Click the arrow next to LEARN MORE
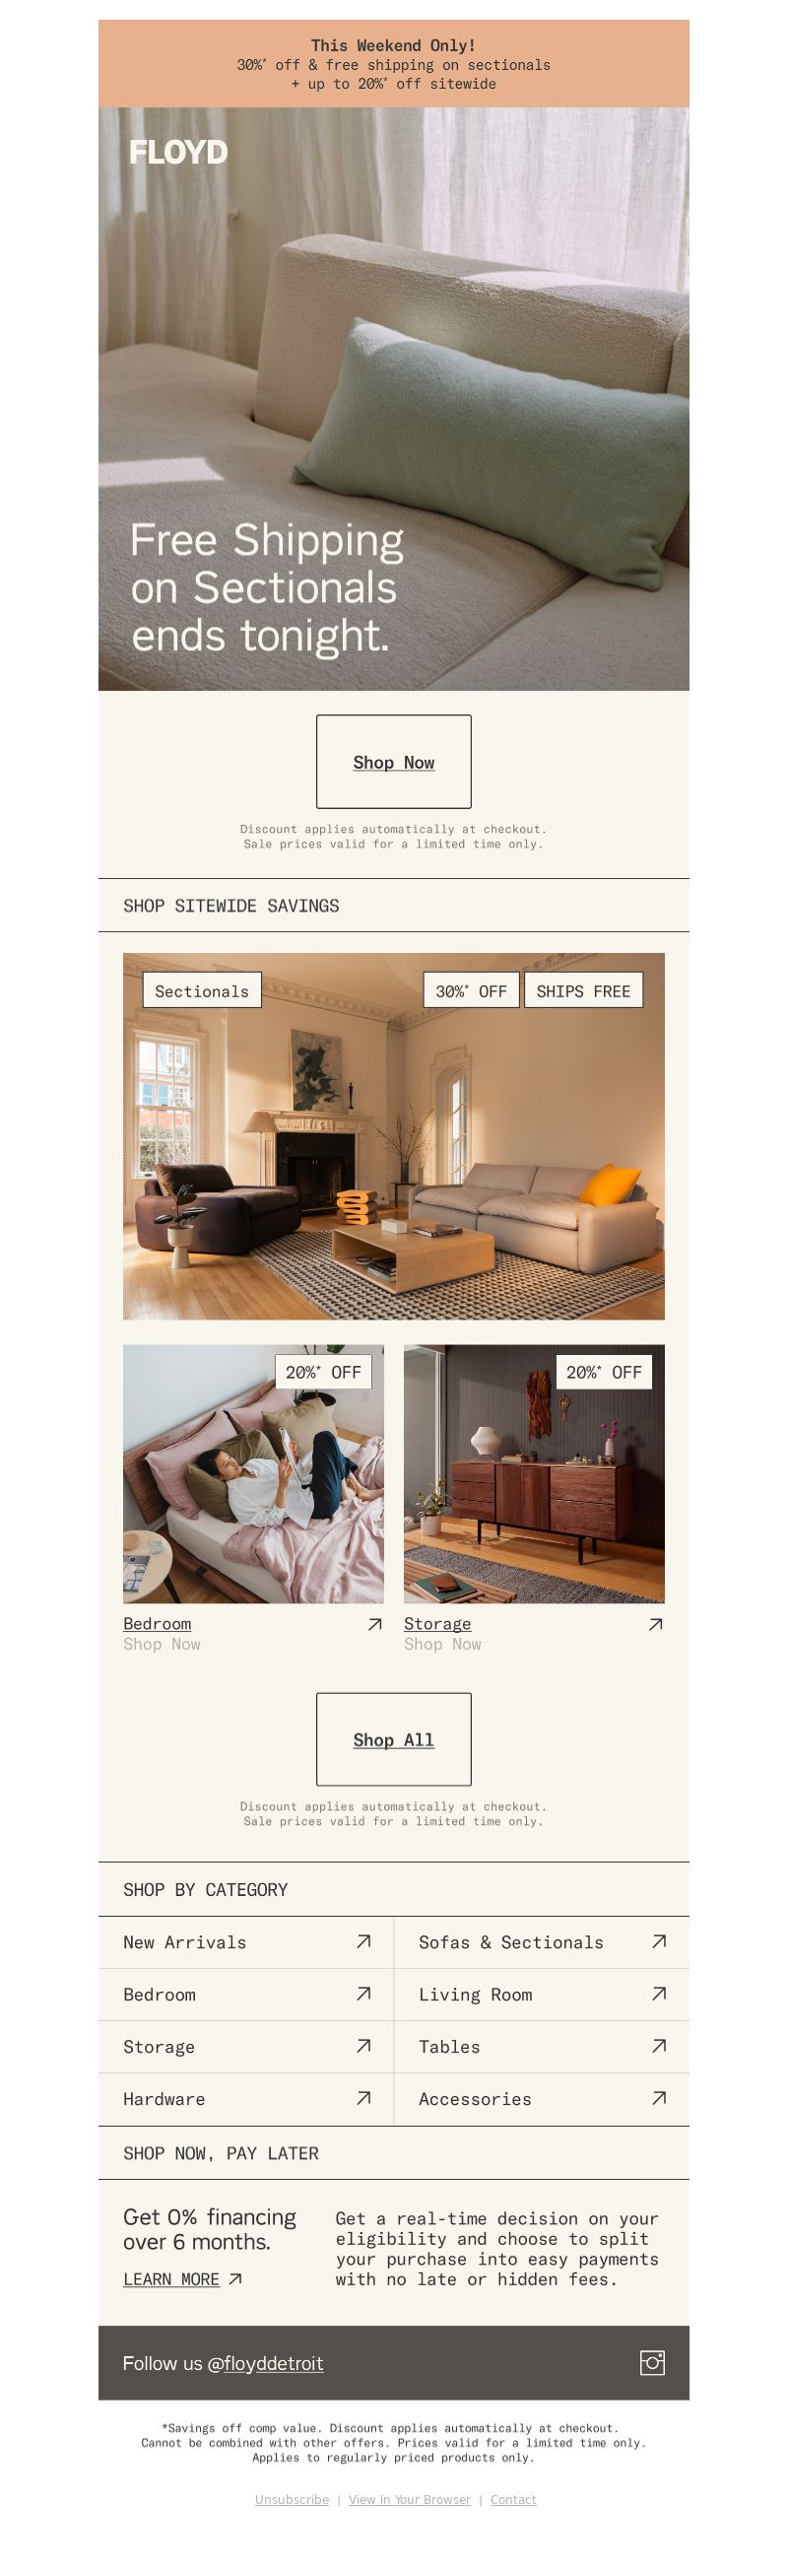 point(235,2279)
